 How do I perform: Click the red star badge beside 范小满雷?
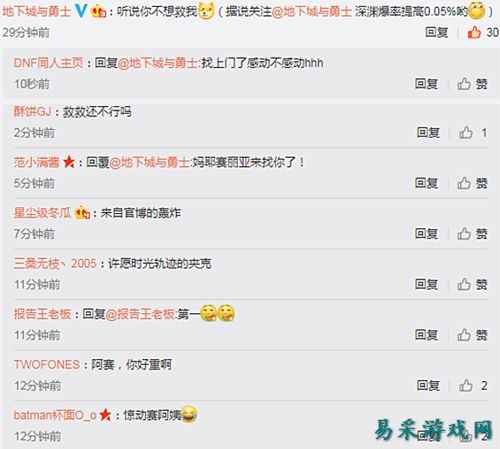point(69,162)
